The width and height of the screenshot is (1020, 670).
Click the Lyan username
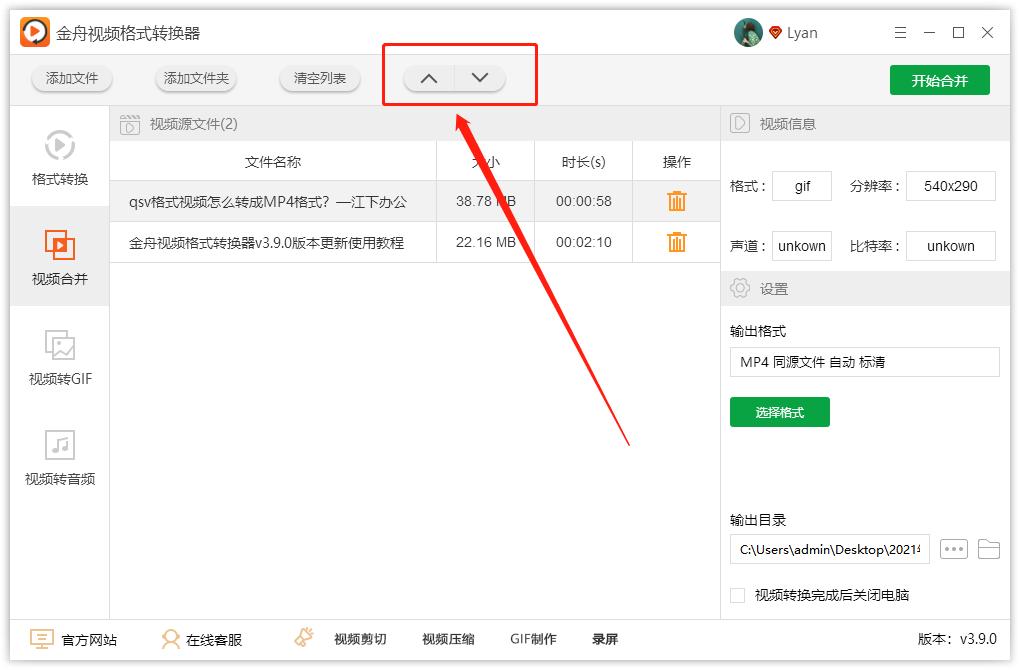(x=801, y=33)
